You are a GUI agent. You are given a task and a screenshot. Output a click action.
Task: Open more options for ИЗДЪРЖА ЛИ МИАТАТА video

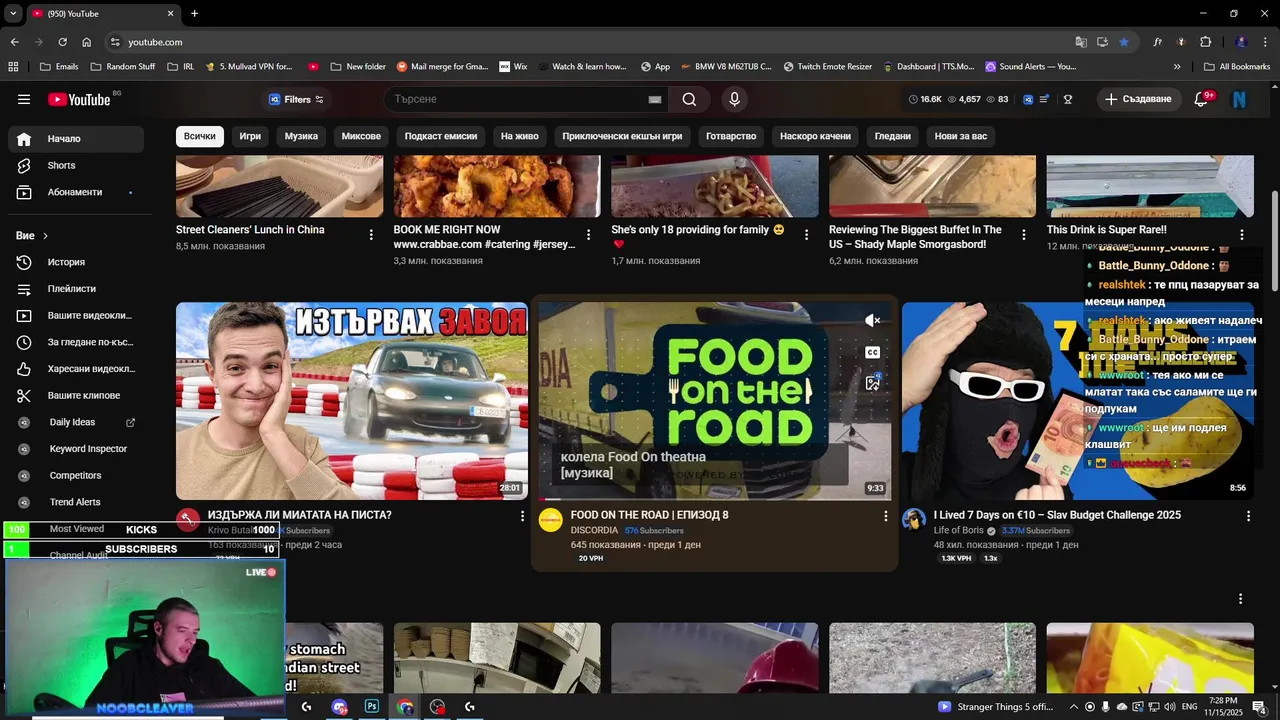pos(522,516)
